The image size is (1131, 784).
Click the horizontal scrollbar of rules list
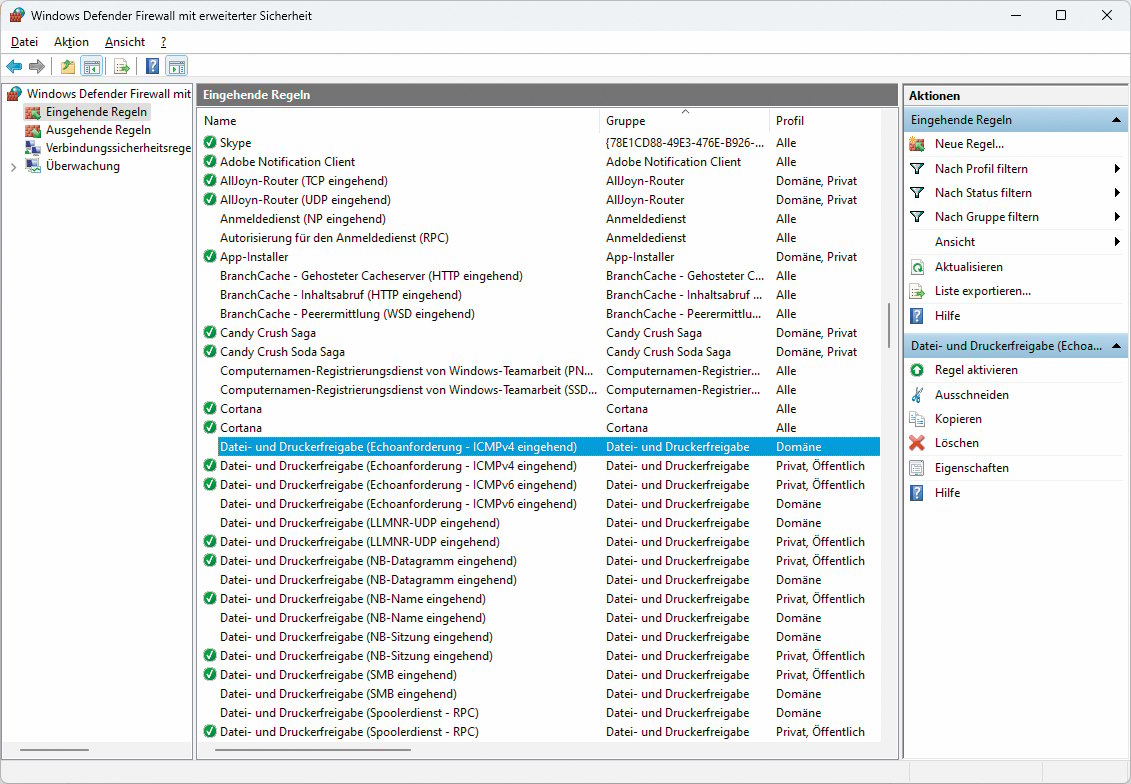(314, 750)
